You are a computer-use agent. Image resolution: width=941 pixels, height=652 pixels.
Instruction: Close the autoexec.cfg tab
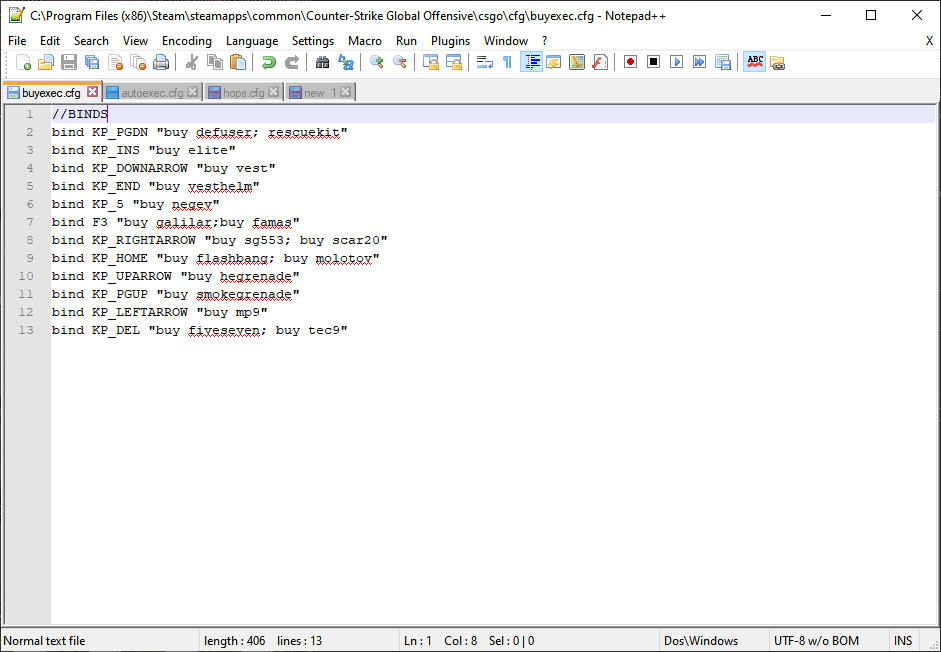click(x=193, y=92)
